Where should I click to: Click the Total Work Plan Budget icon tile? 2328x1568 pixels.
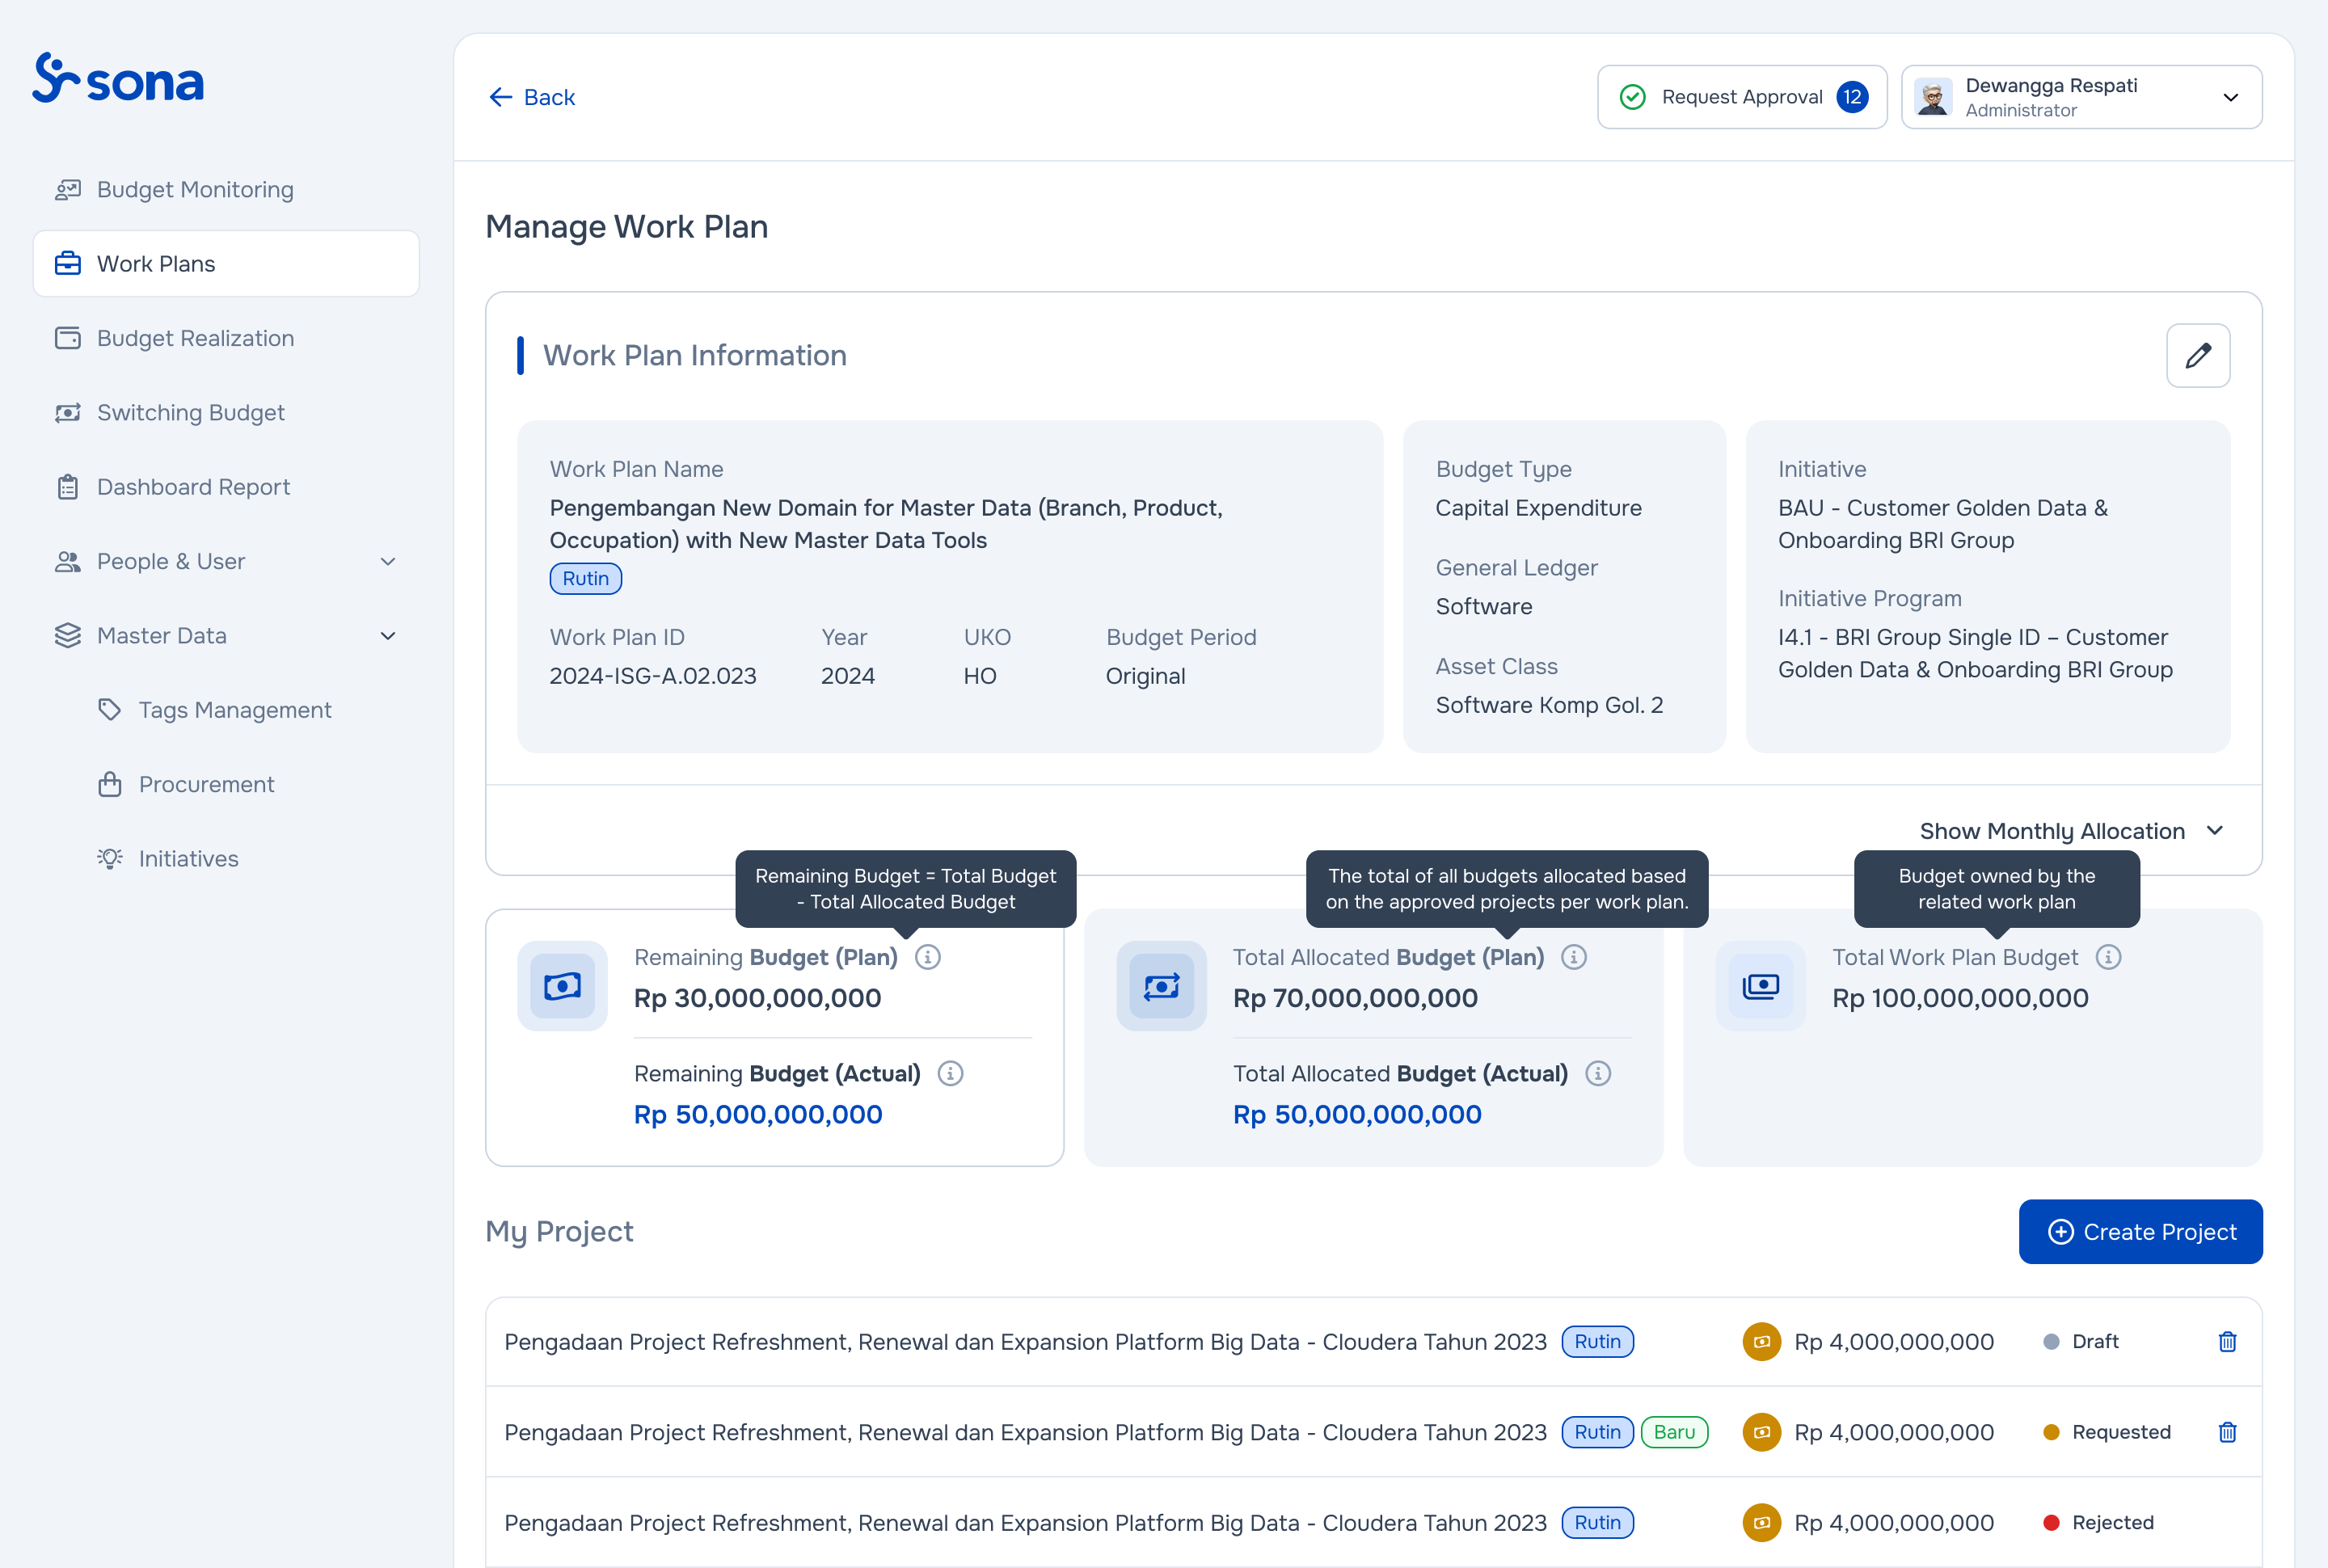pyautogui.click(x=1760, y=986)
